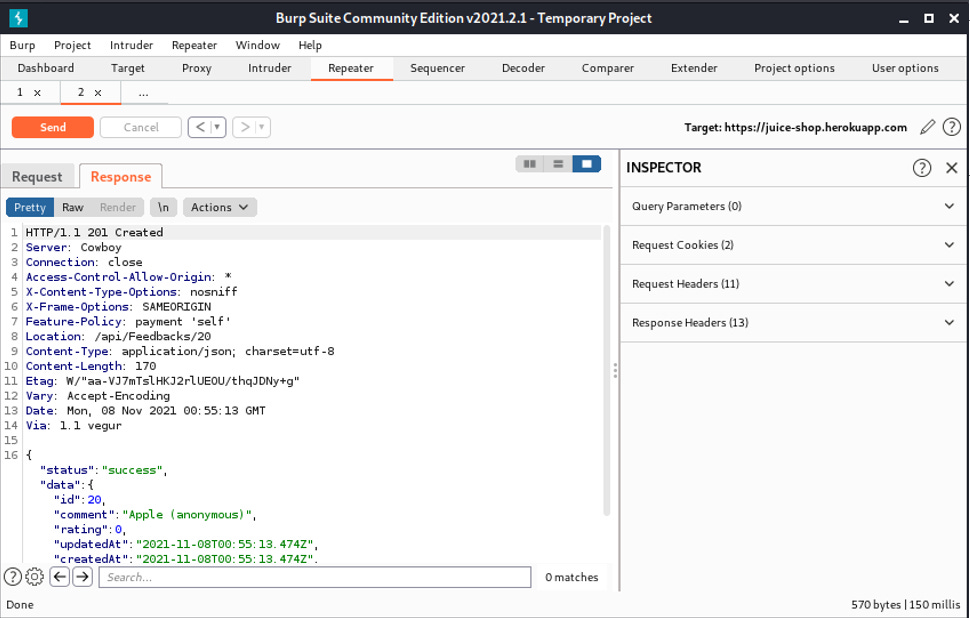This screenshot has height=618, width=970.
Task: Close Repeater tab 2
Action: click(x=98, y=93)
